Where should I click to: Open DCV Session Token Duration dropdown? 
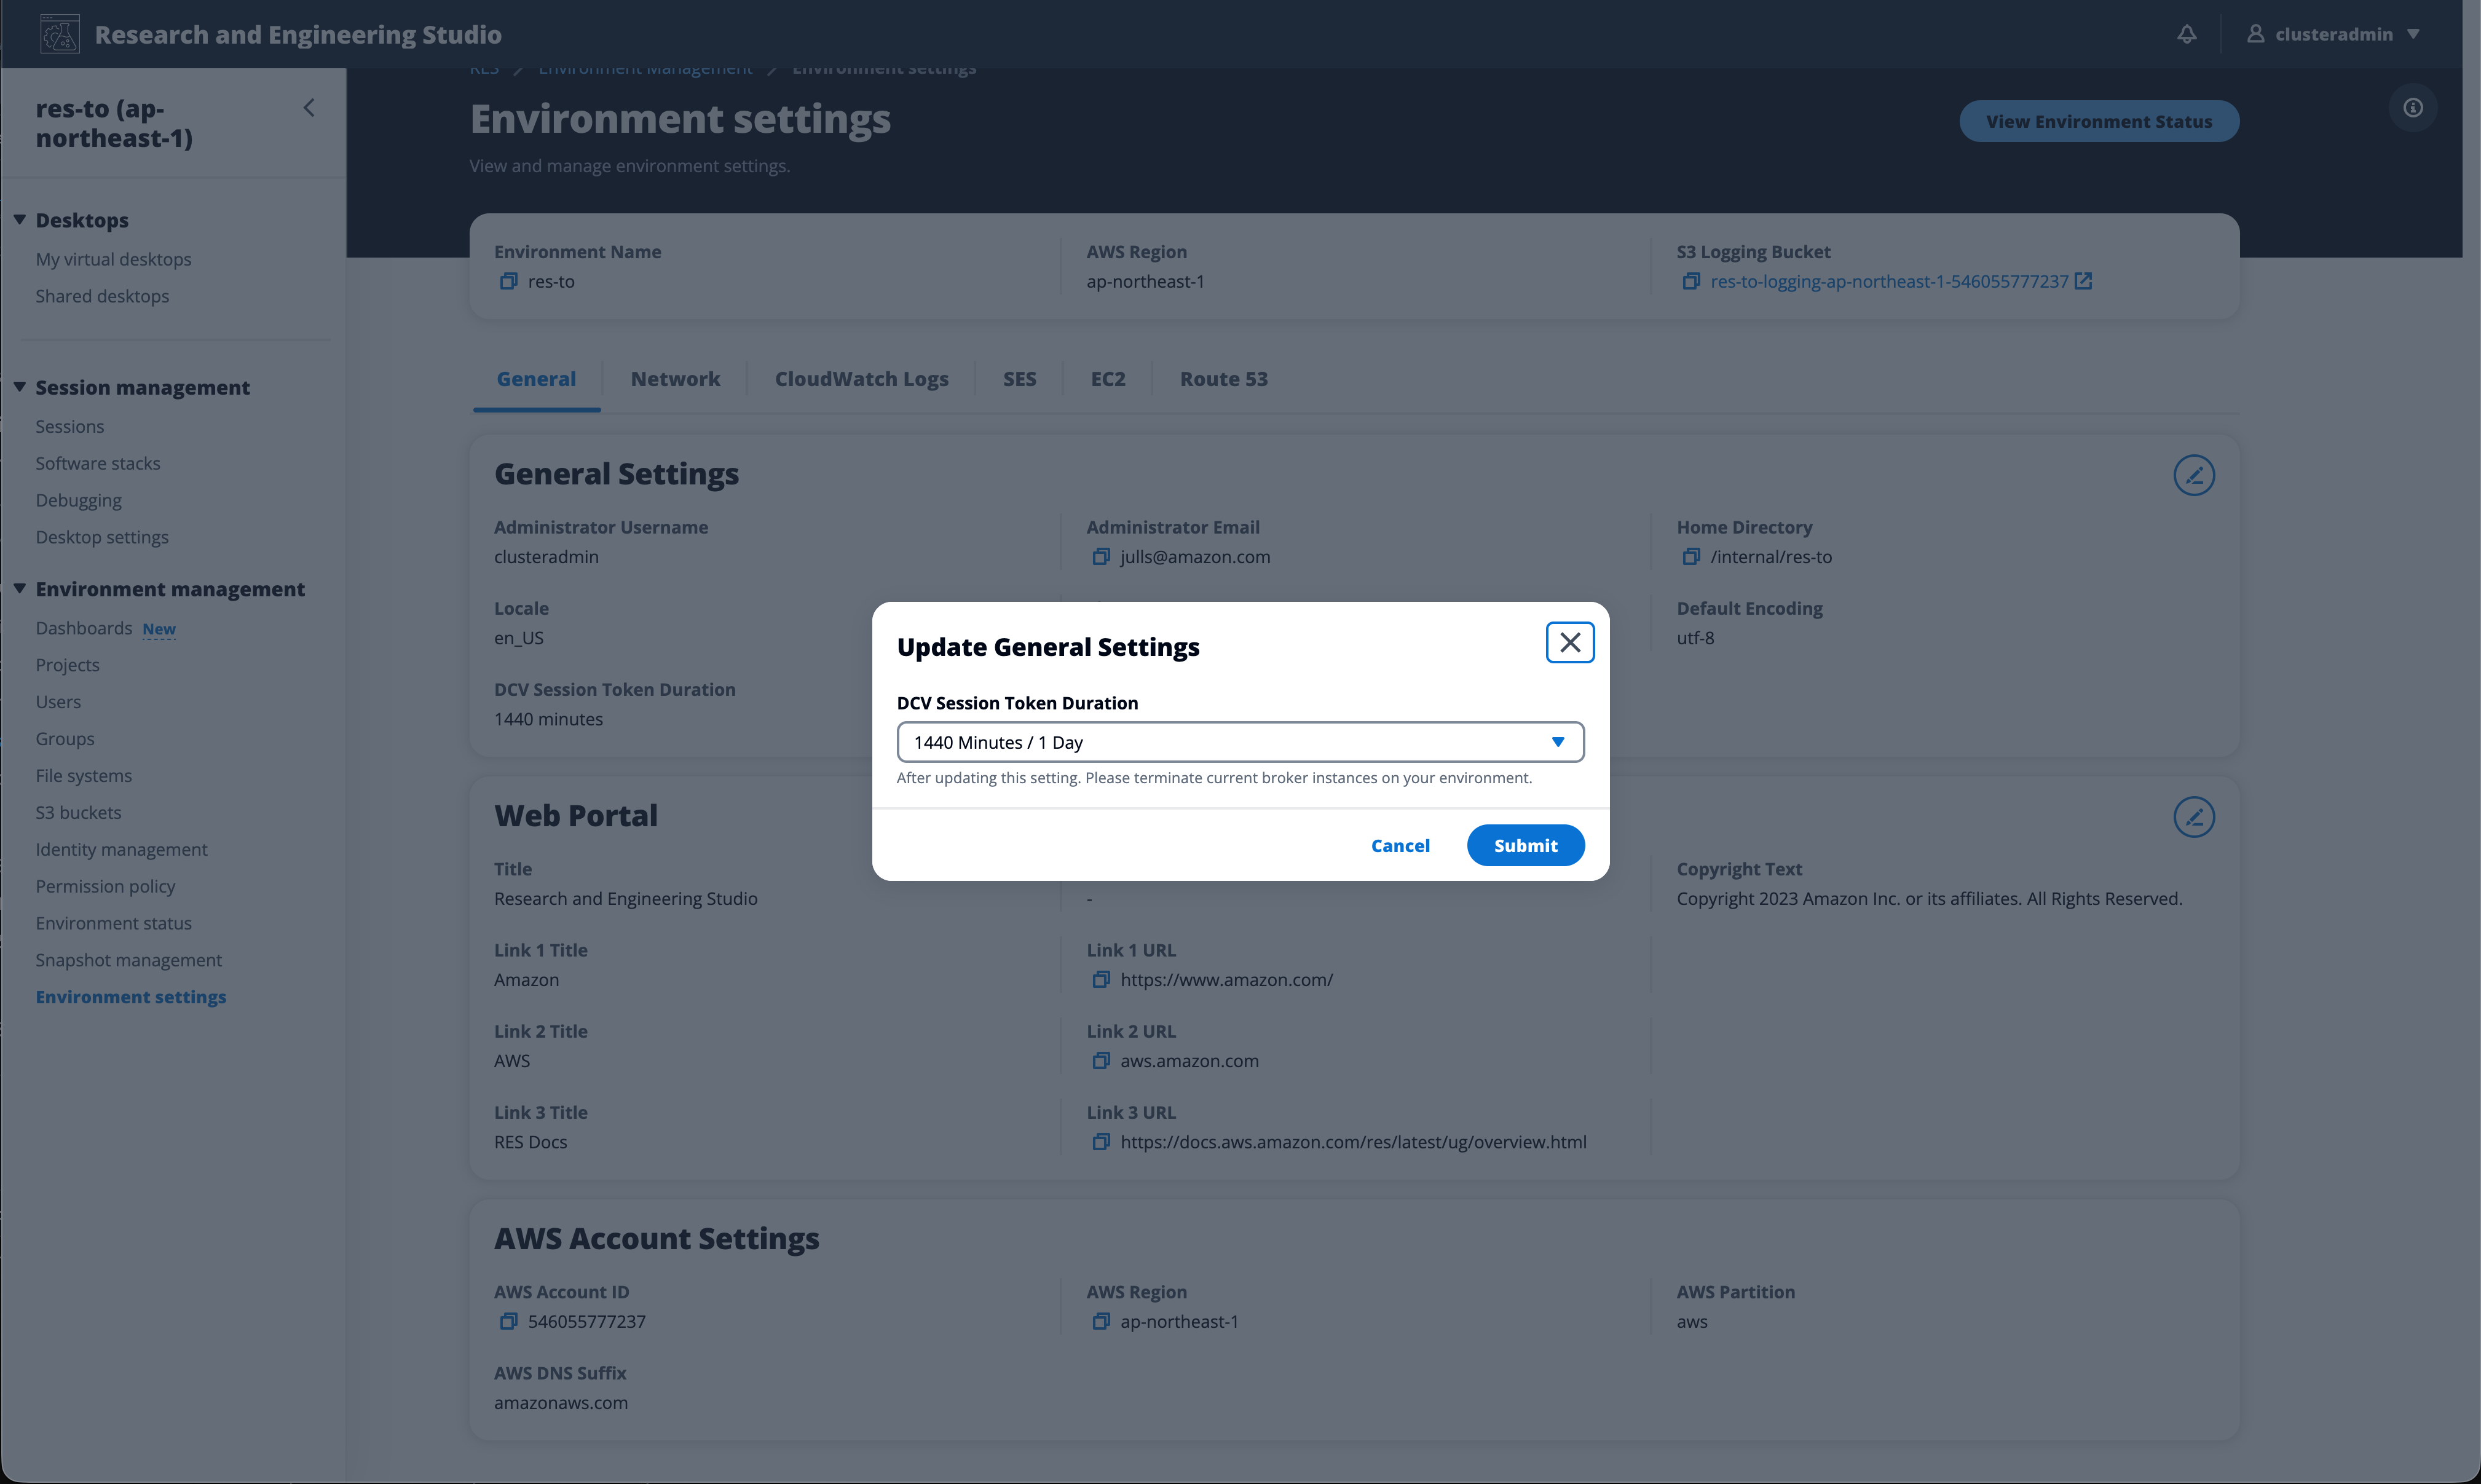[x=1239, y=742]
